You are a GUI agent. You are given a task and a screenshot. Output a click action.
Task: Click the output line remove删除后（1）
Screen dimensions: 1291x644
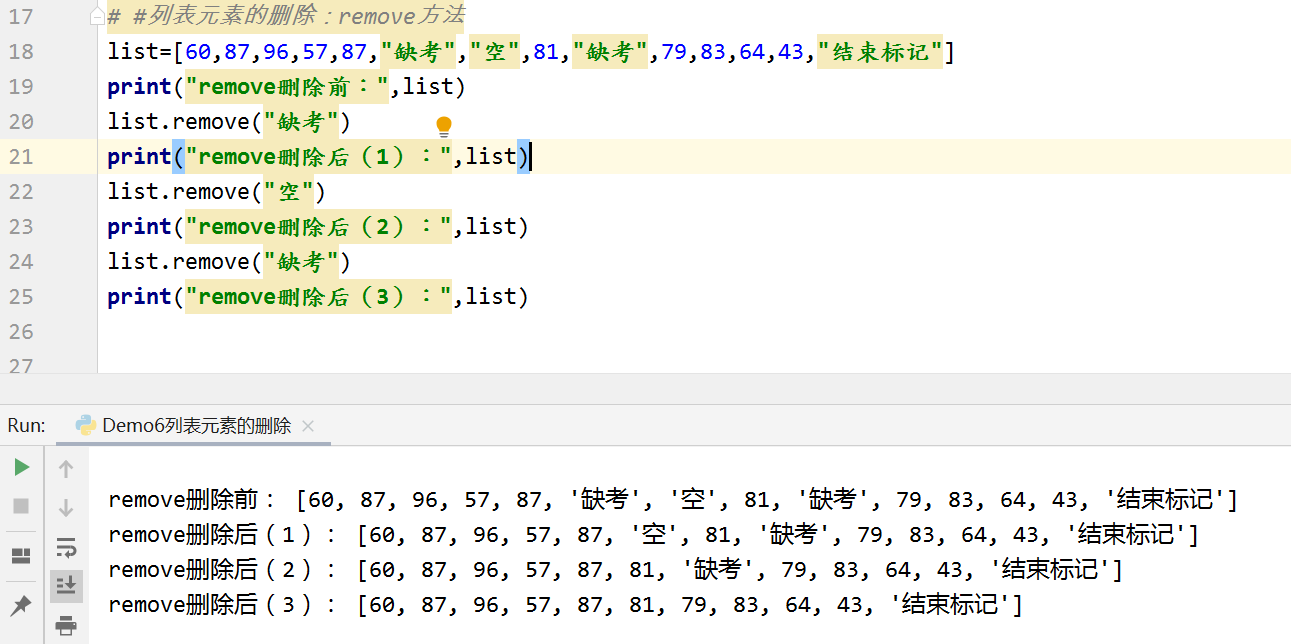[653, 534]
